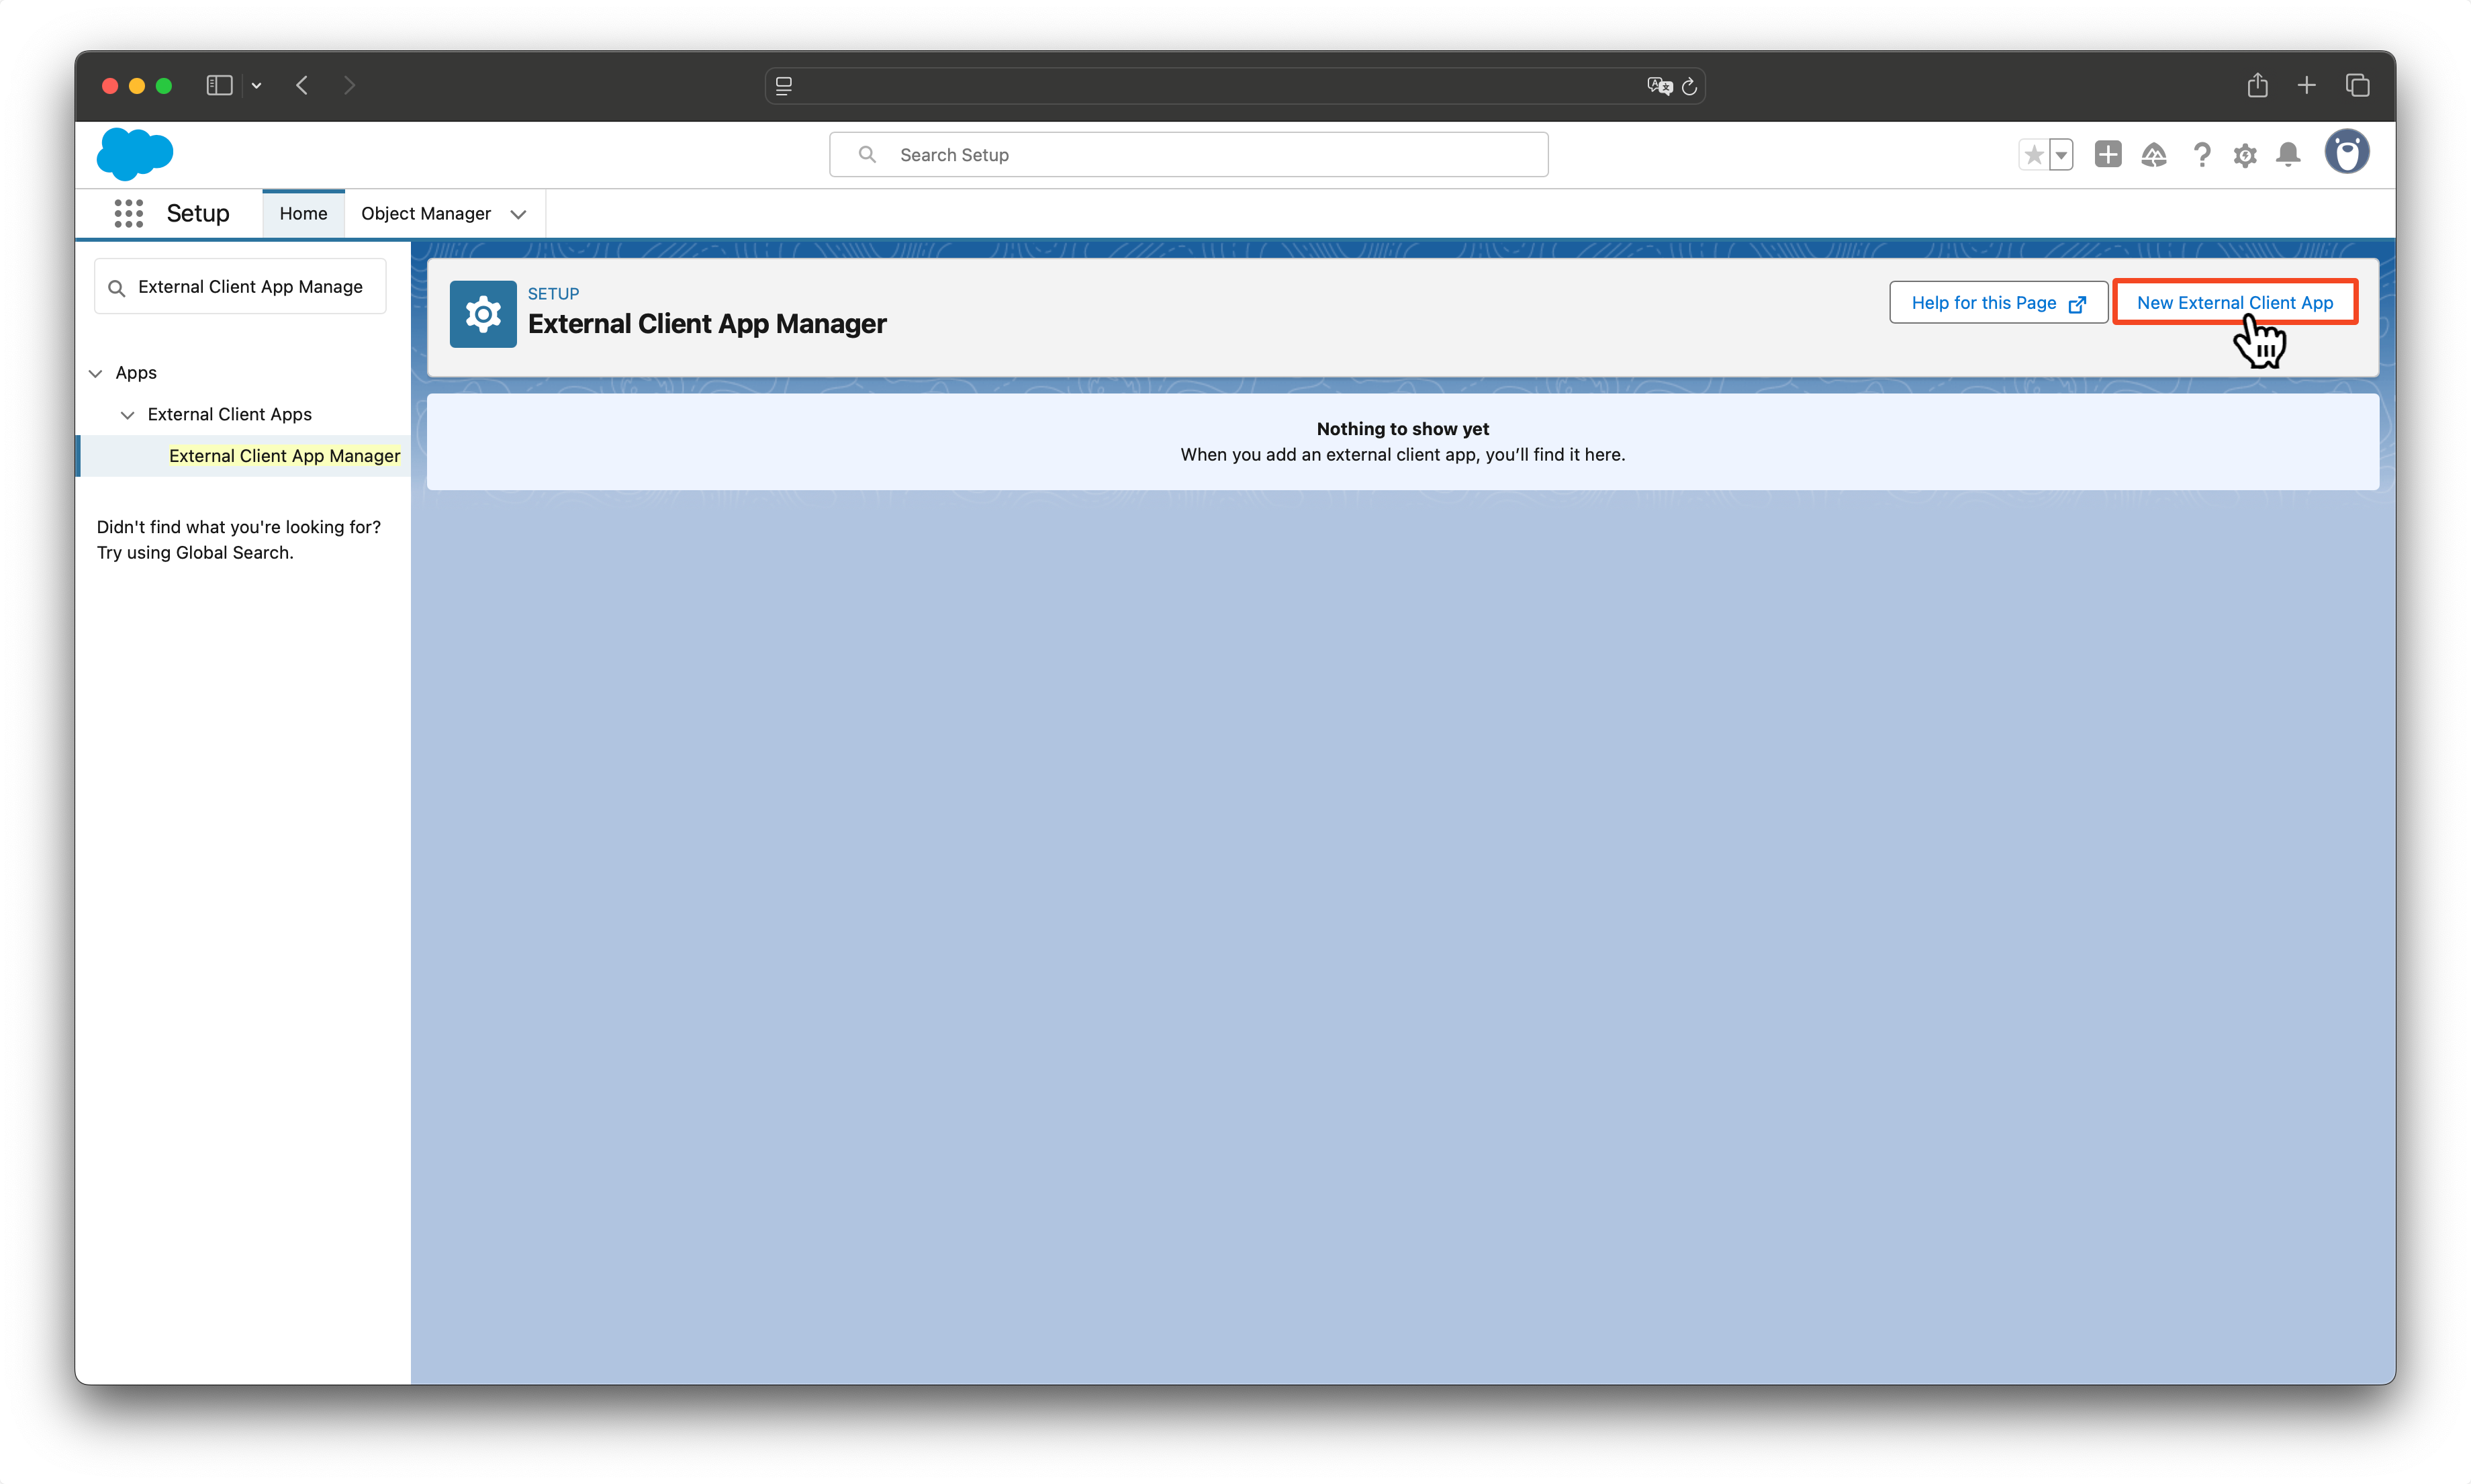Click the External Client App Manager gear icon

tap(483, 314)
